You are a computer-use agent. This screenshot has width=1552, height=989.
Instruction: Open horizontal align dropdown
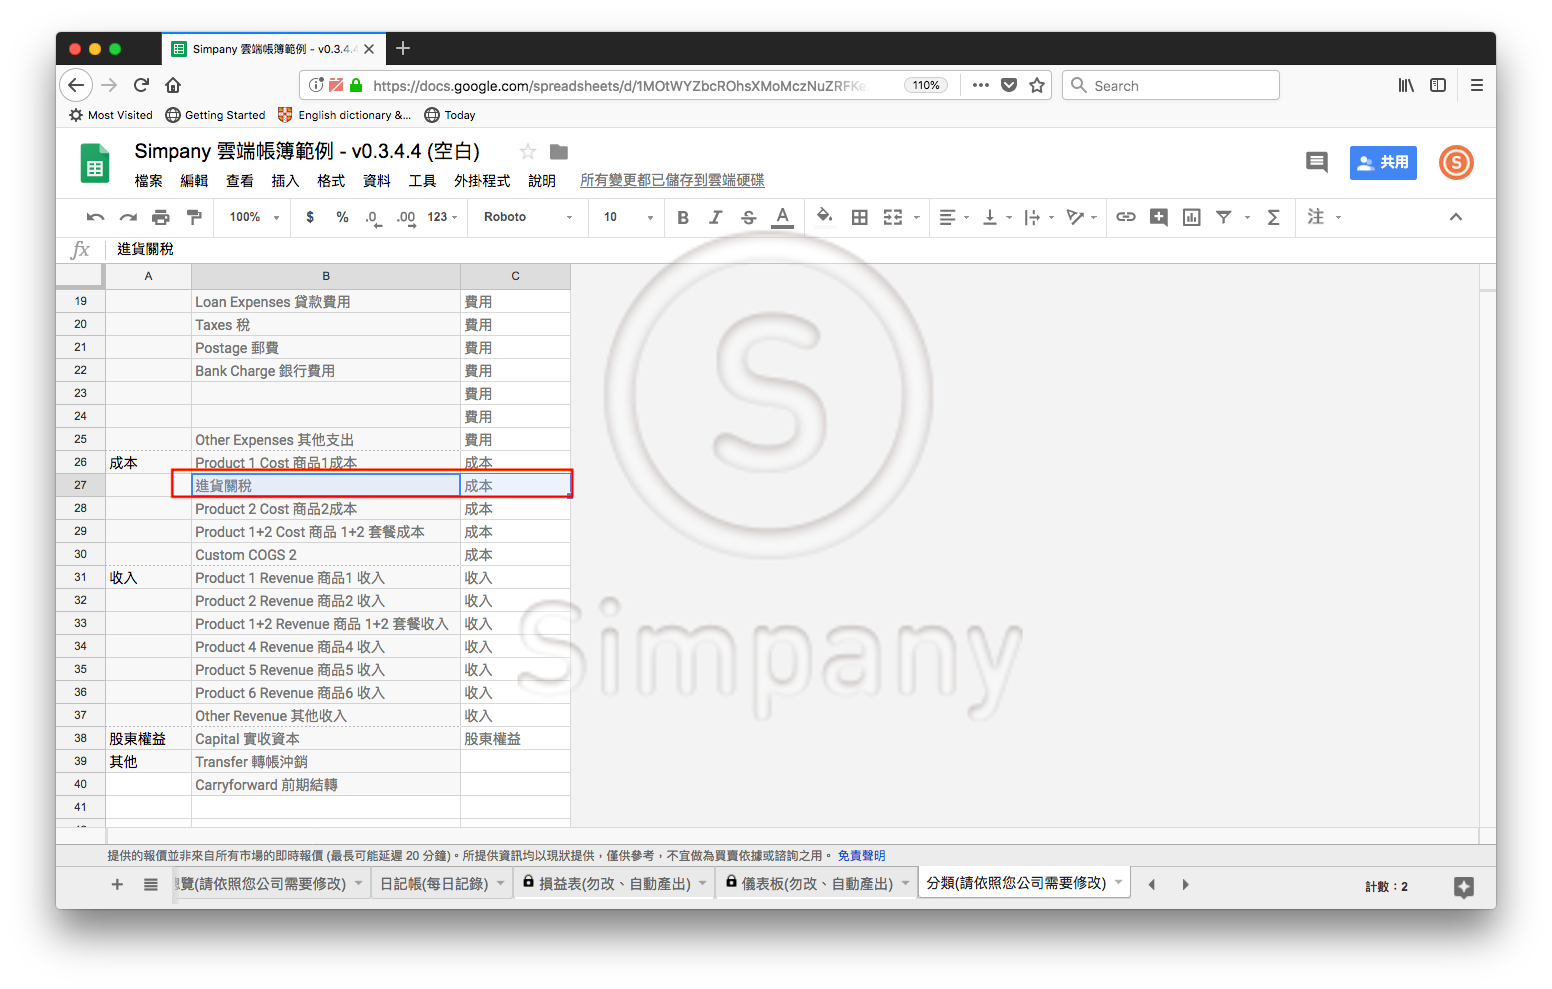click(954, 217)
